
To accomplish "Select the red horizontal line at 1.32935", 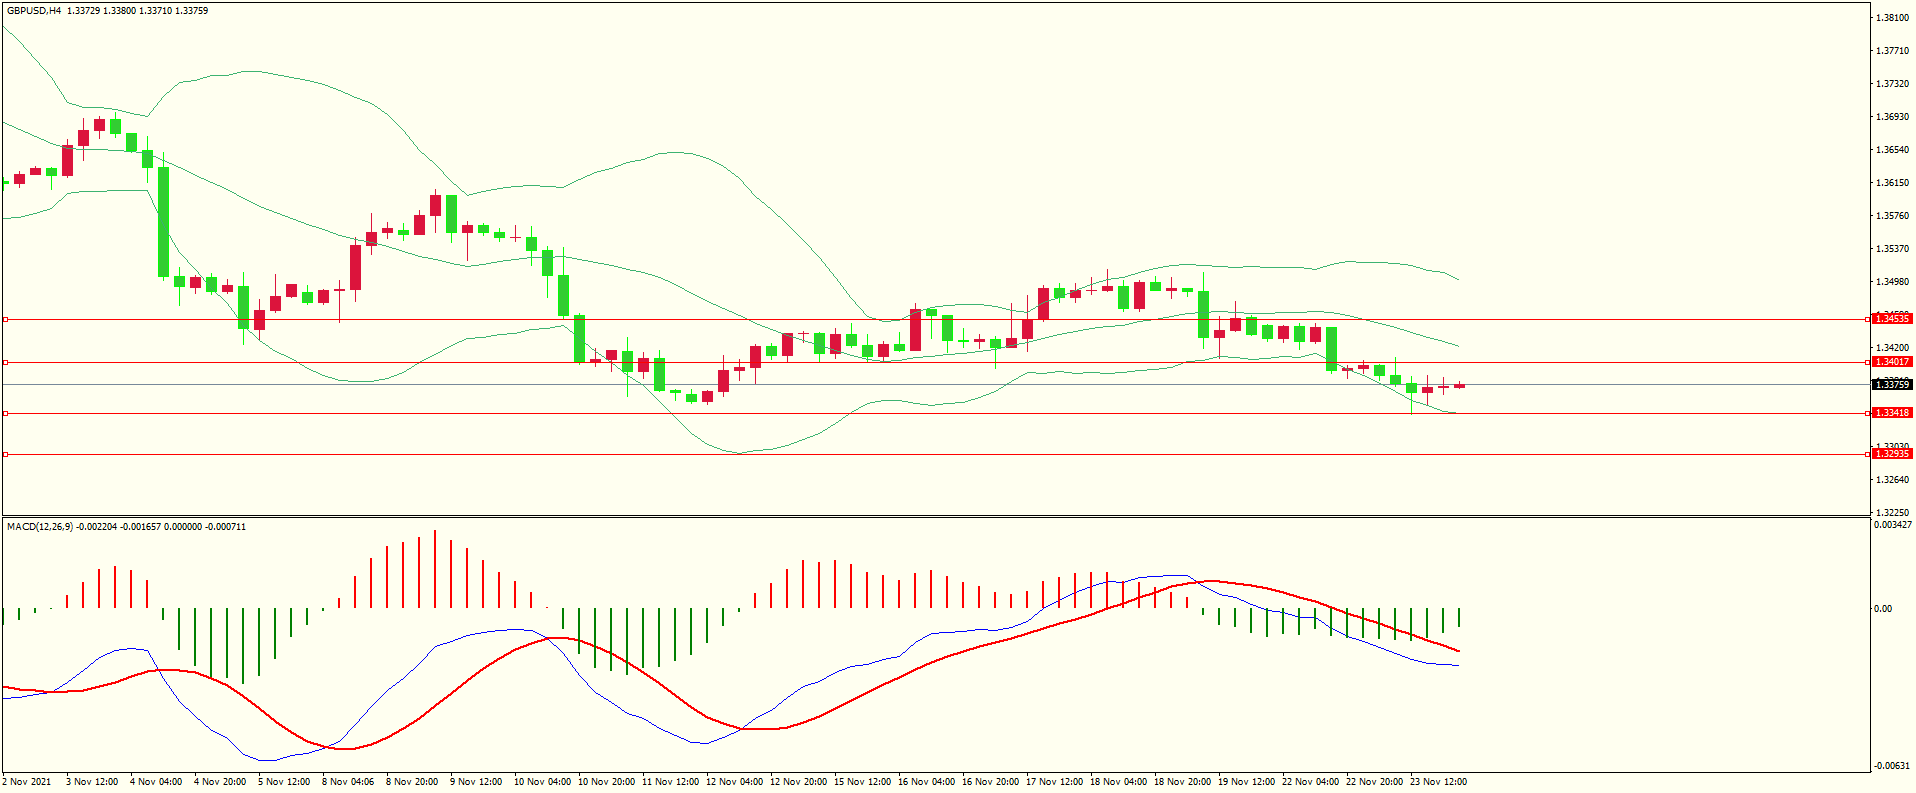I will pyautogui.click(x=935, y=454).
